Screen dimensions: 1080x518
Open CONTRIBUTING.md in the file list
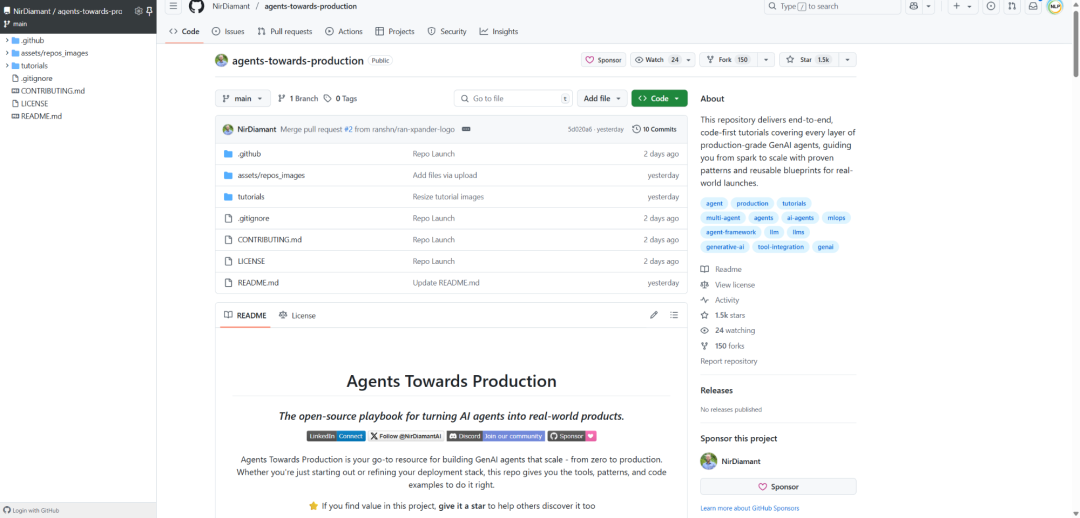pos(269,240)
